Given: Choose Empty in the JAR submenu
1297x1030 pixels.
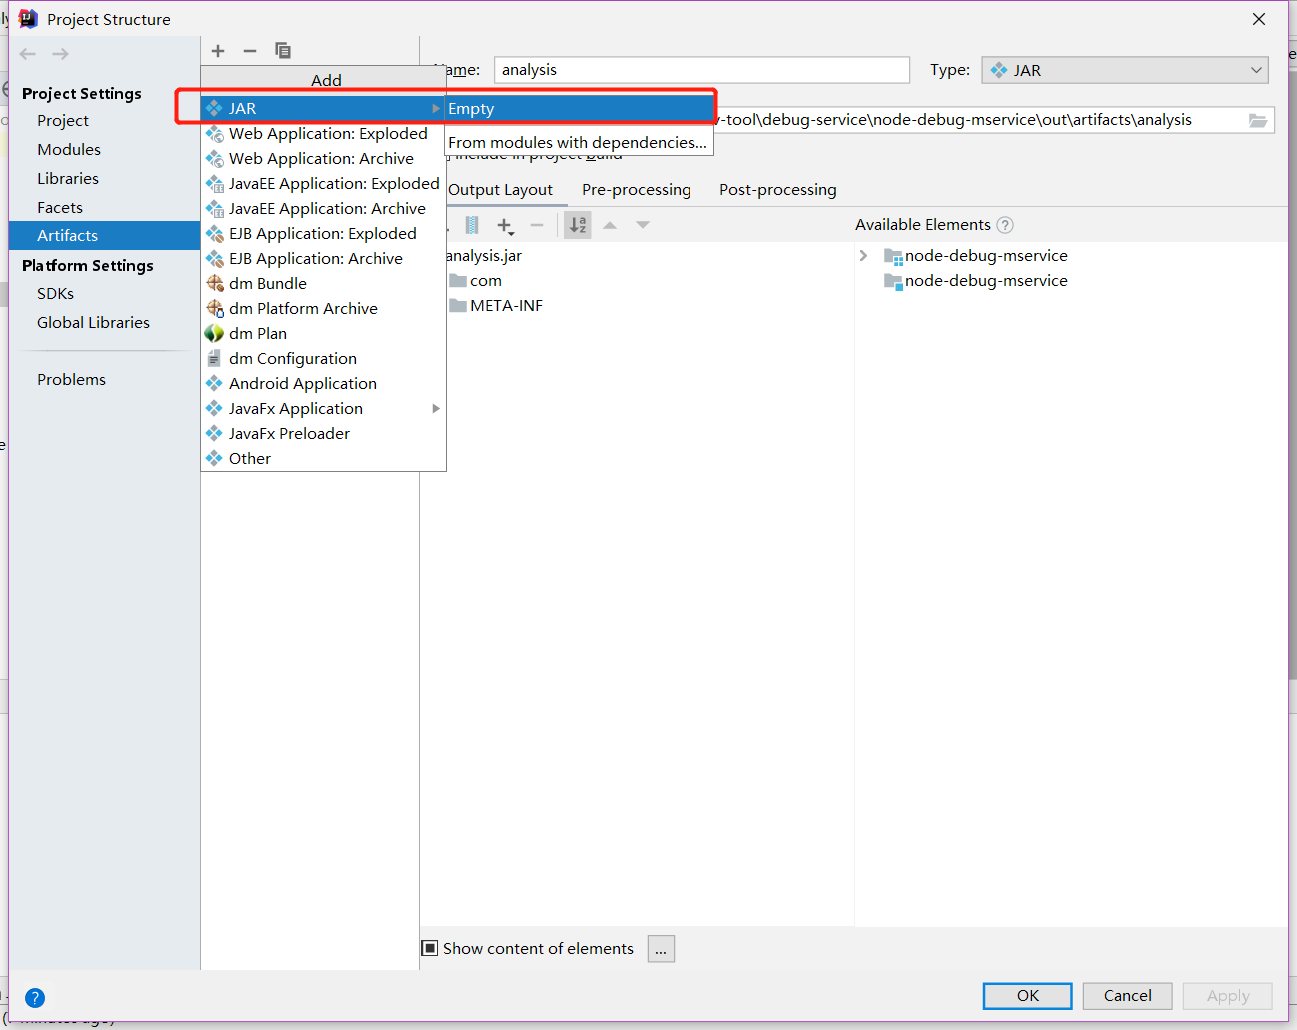Looking at the screenshot, I should (580, 108).
